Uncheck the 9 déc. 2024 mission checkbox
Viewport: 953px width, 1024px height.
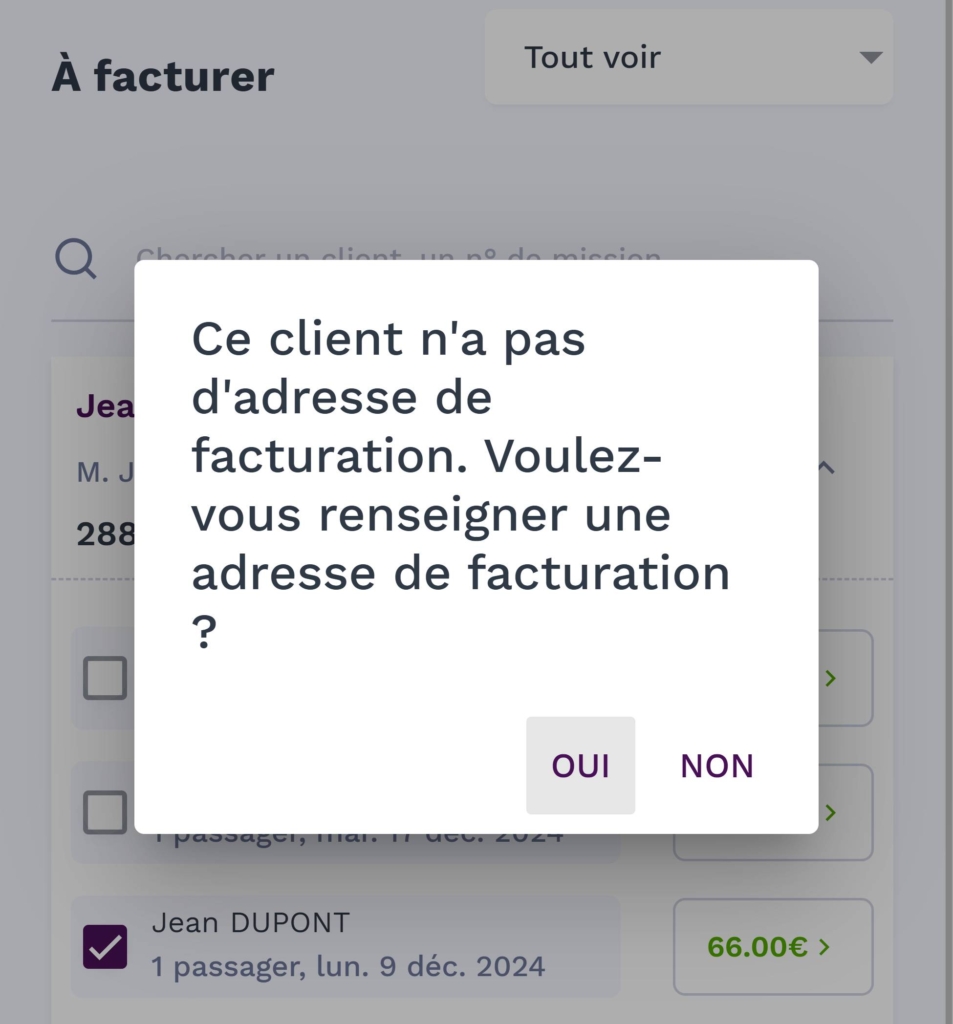pyautogui.click(x=105, y=947)
